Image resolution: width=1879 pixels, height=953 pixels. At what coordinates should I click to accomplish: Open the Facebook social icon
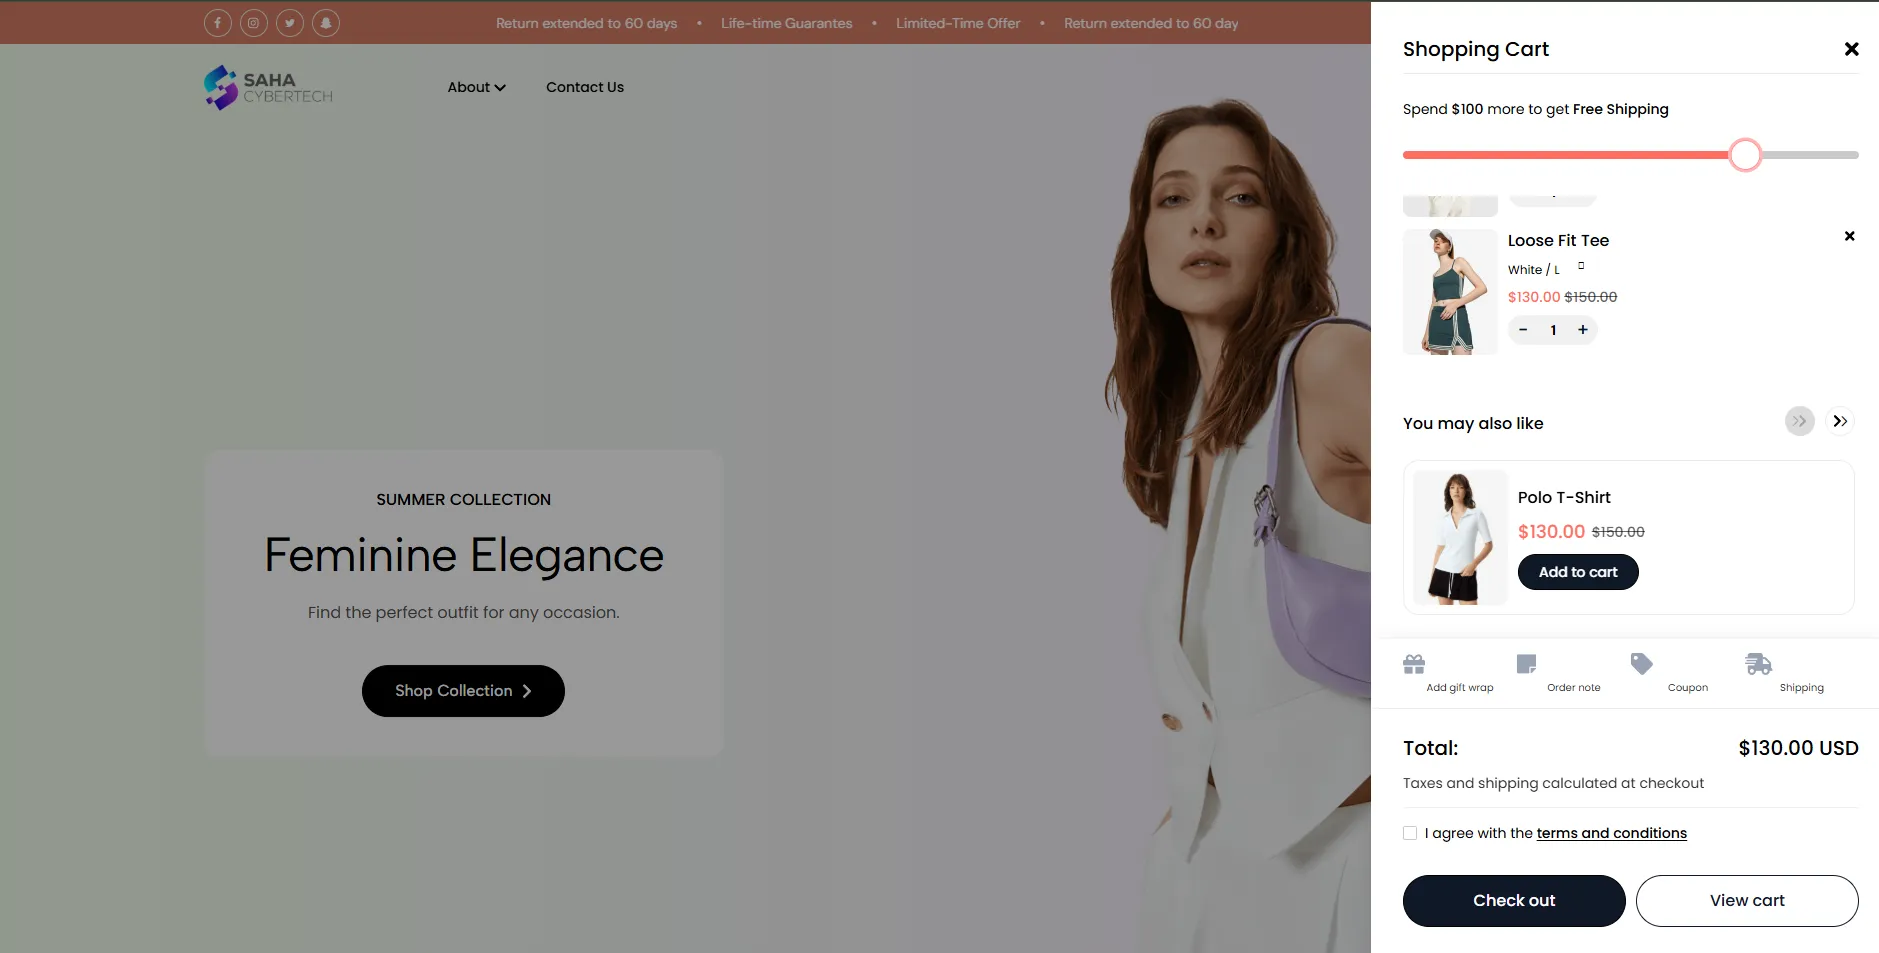tap(218, 22)
